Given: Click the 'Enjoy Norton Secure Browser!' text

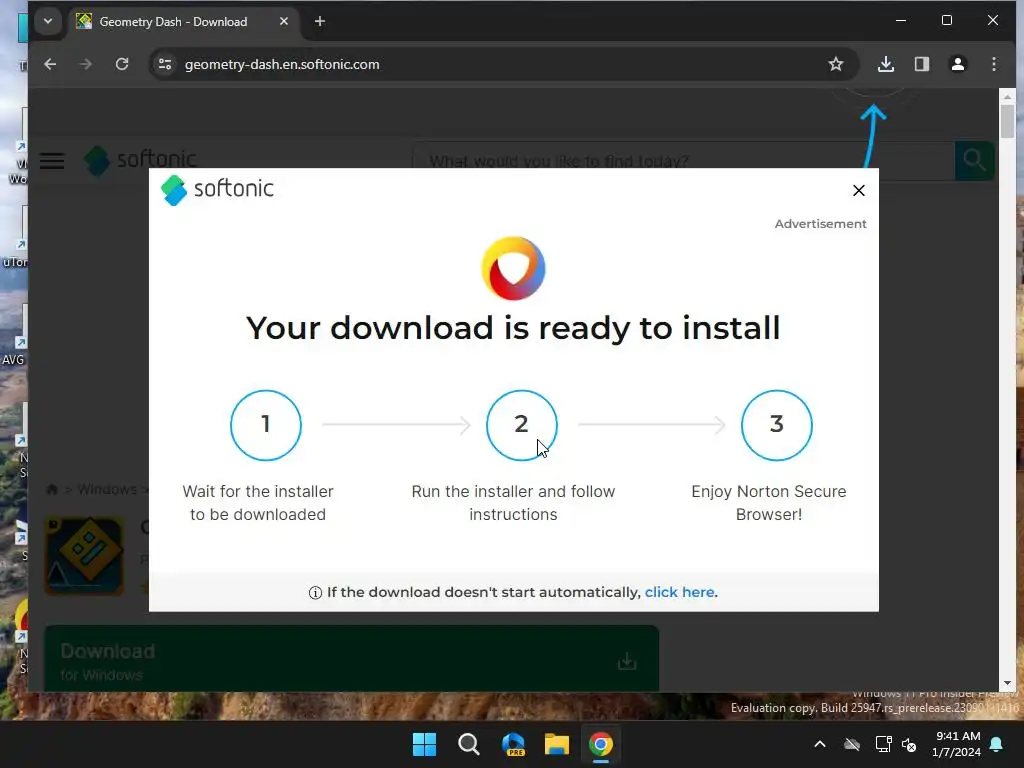Looking at the screenshot, I should 769,503.
